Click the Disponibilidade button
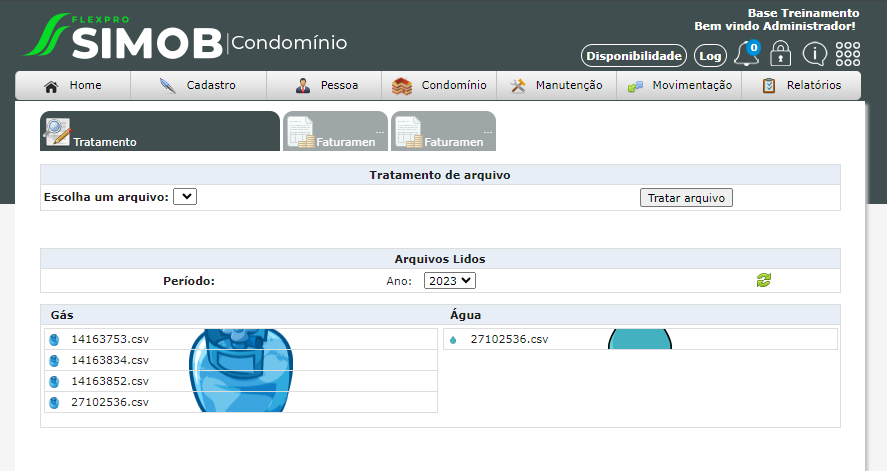Screen dimensions: 887x471 click(634, 56)
